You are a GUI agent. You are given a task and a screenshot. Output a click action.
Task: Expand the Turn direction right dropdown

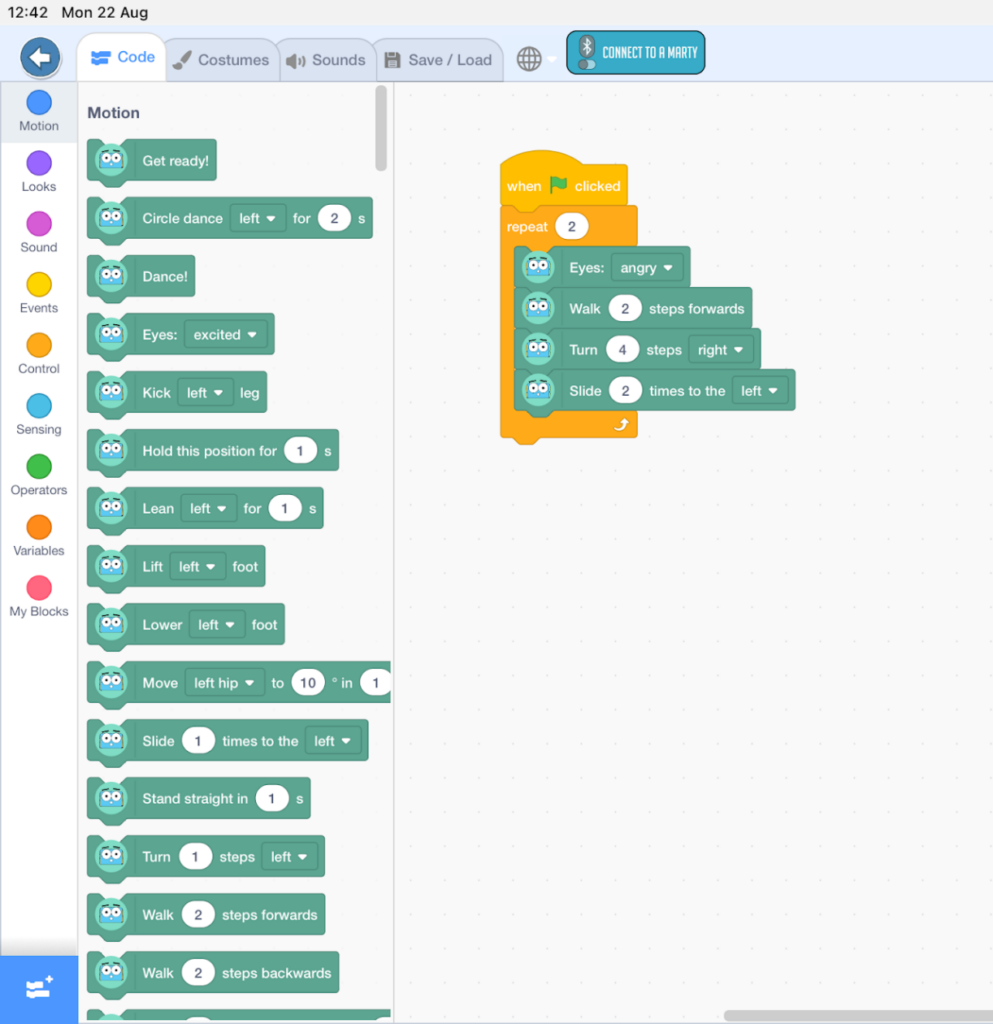pos(722,350)
